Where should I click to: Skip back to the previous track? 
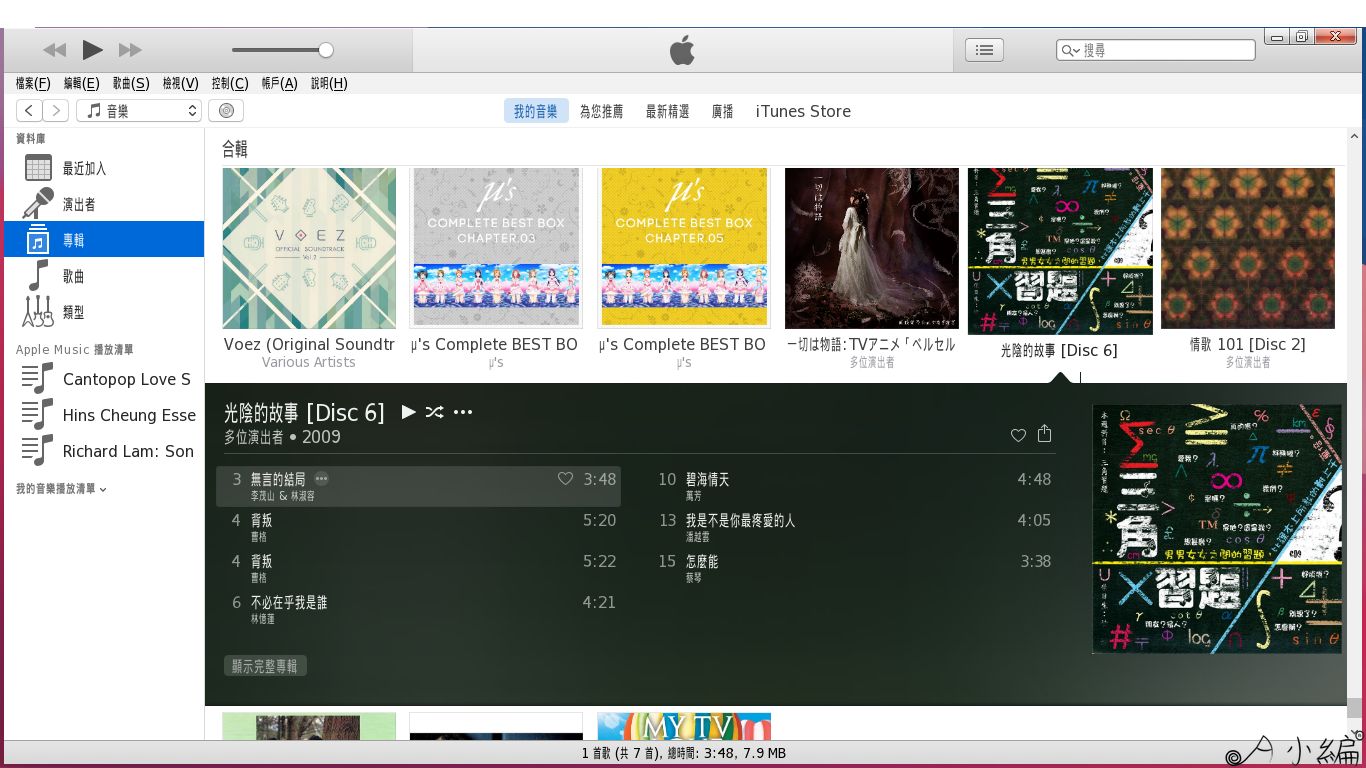tap(55, 50)
